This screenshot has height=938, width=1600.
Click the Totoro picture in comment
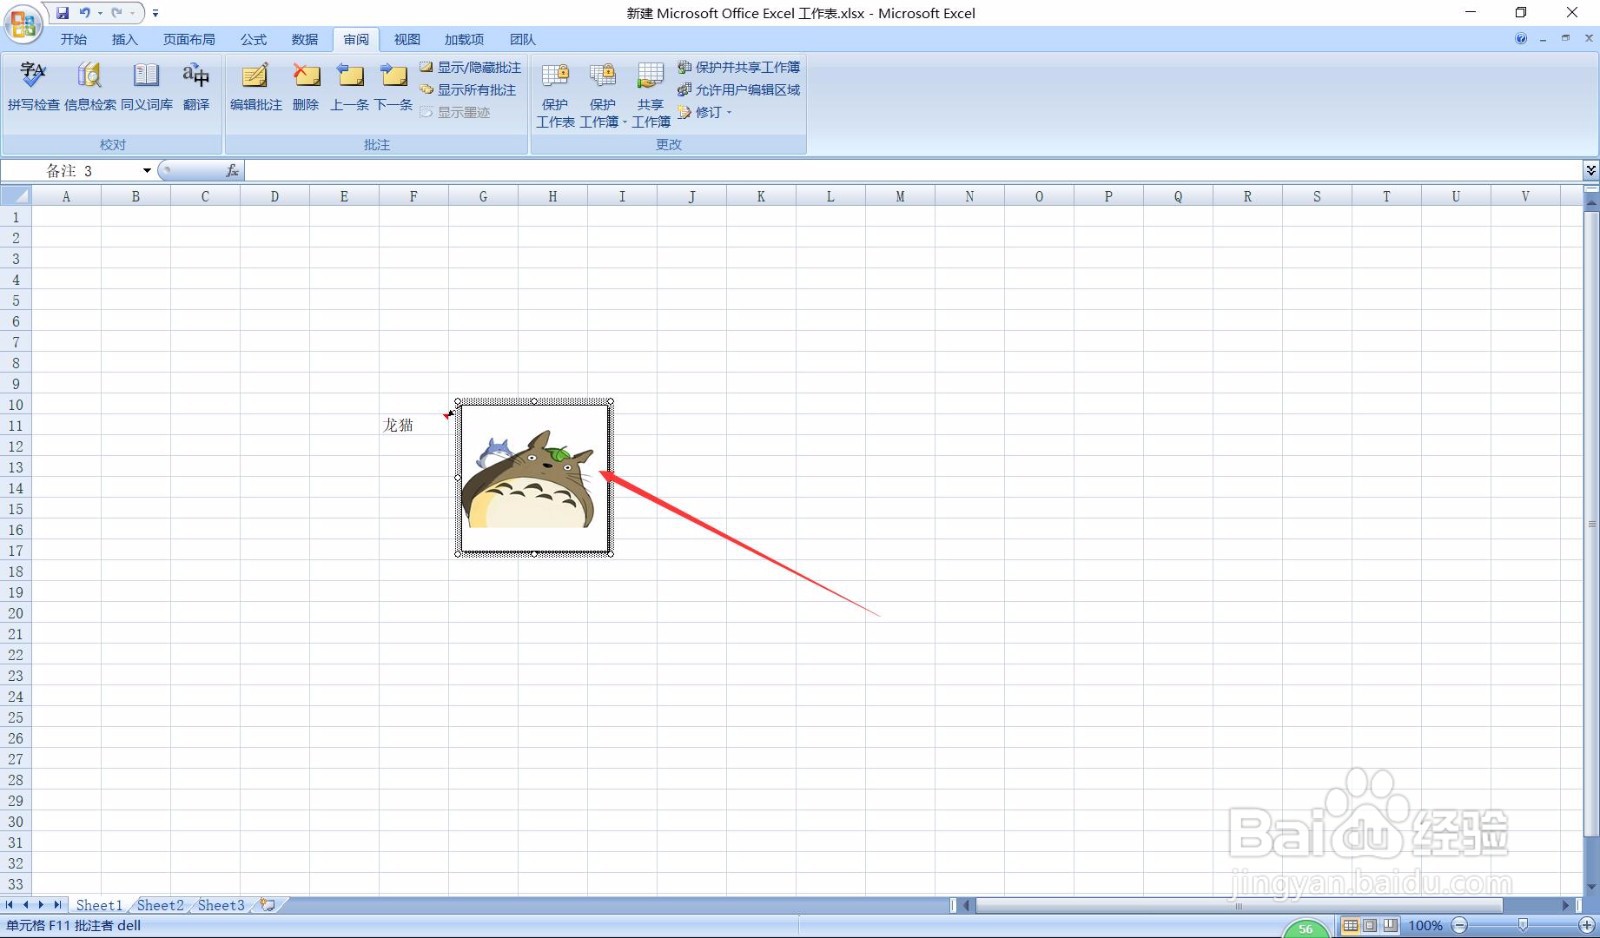click(534, 478)
